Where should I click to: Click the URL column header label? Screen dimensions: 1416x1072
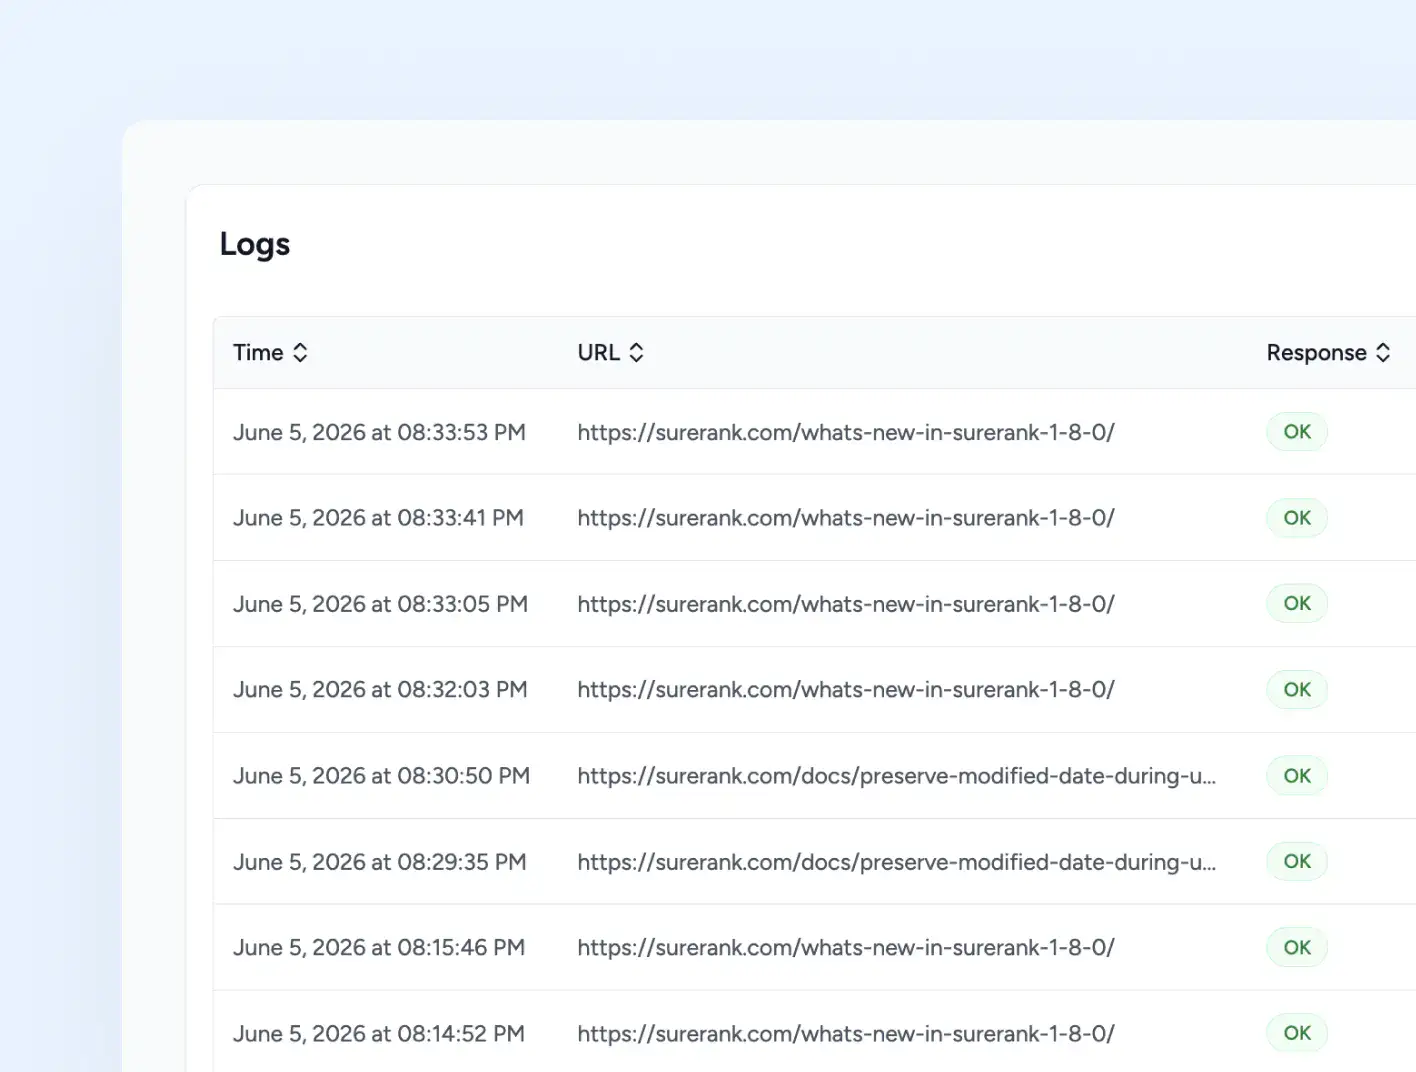[x=598, y=352]
